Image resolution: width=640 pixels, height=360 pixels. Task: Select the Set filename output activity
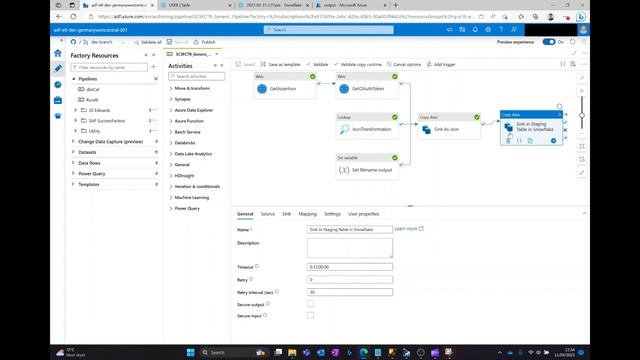(x=367, y=166)
